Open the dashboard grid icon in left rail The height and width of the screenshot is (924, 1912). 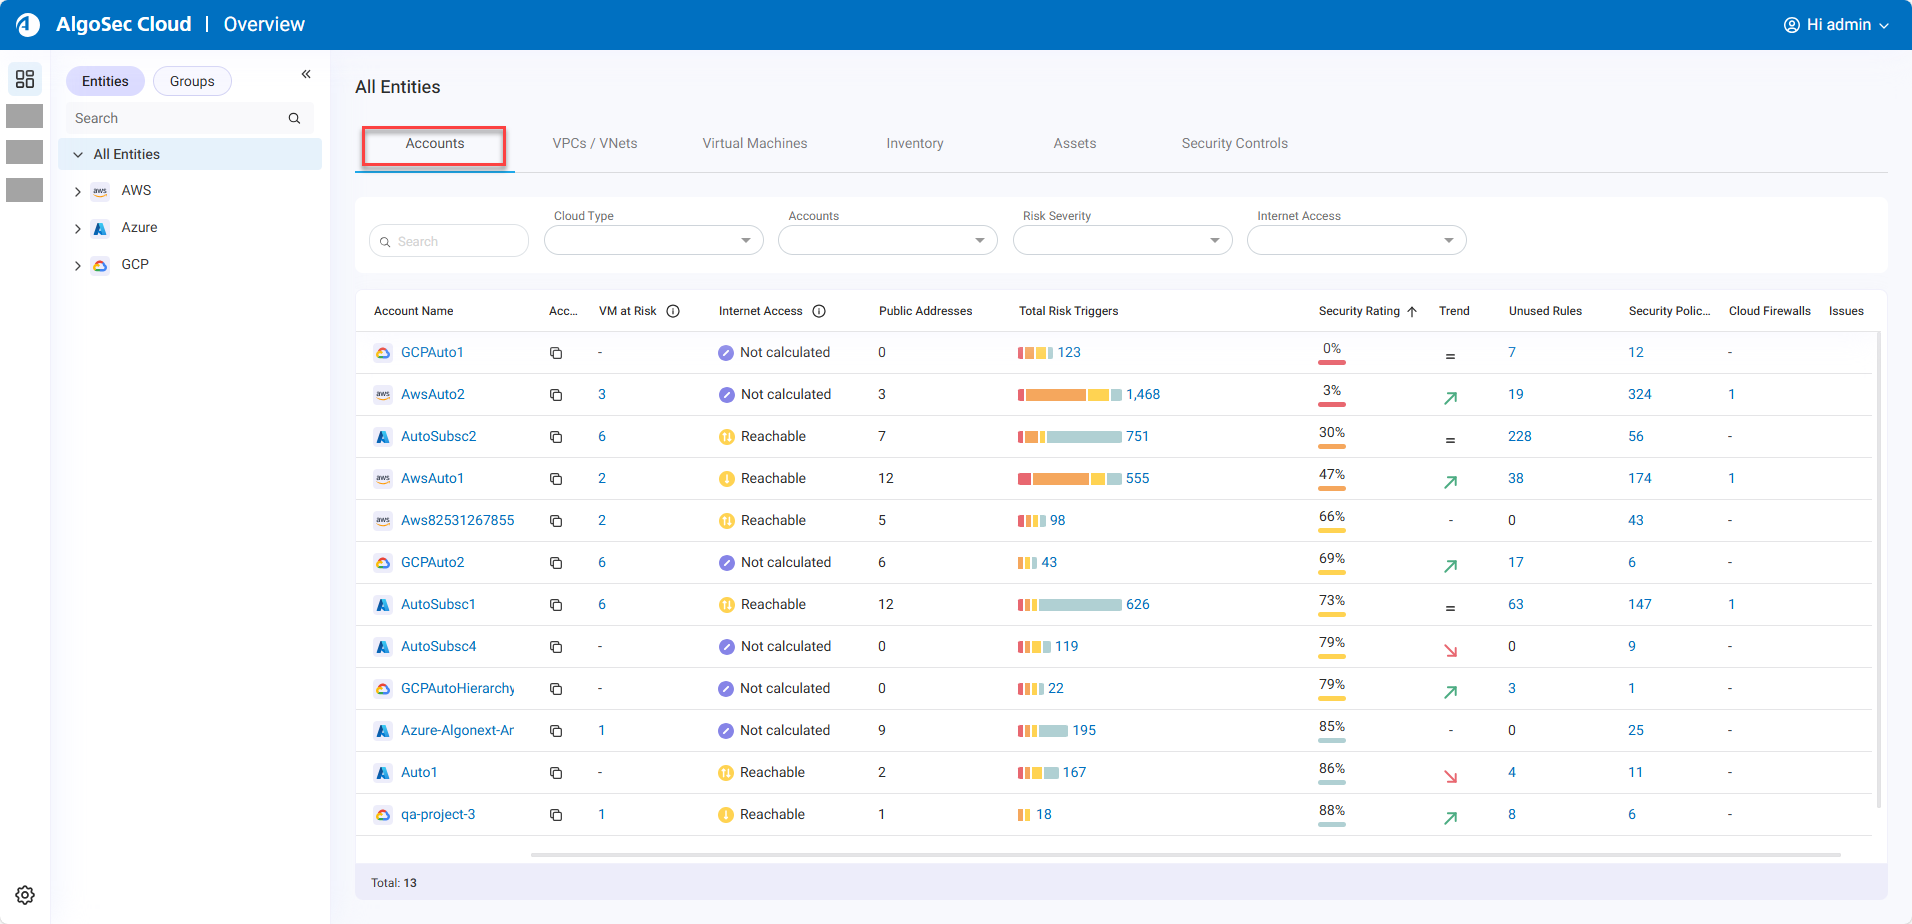[25, 79]
